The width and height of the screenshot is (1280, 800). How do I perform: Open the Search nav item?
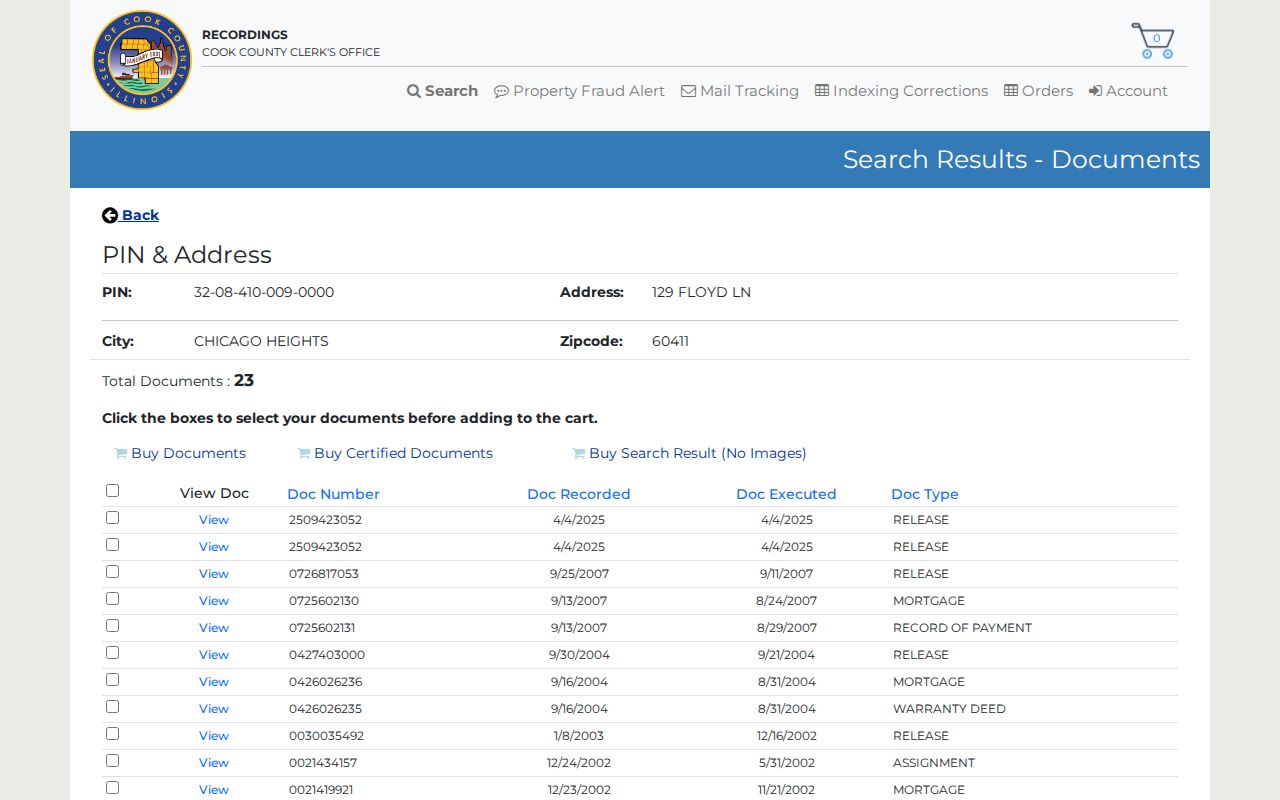tap(442, 91)
